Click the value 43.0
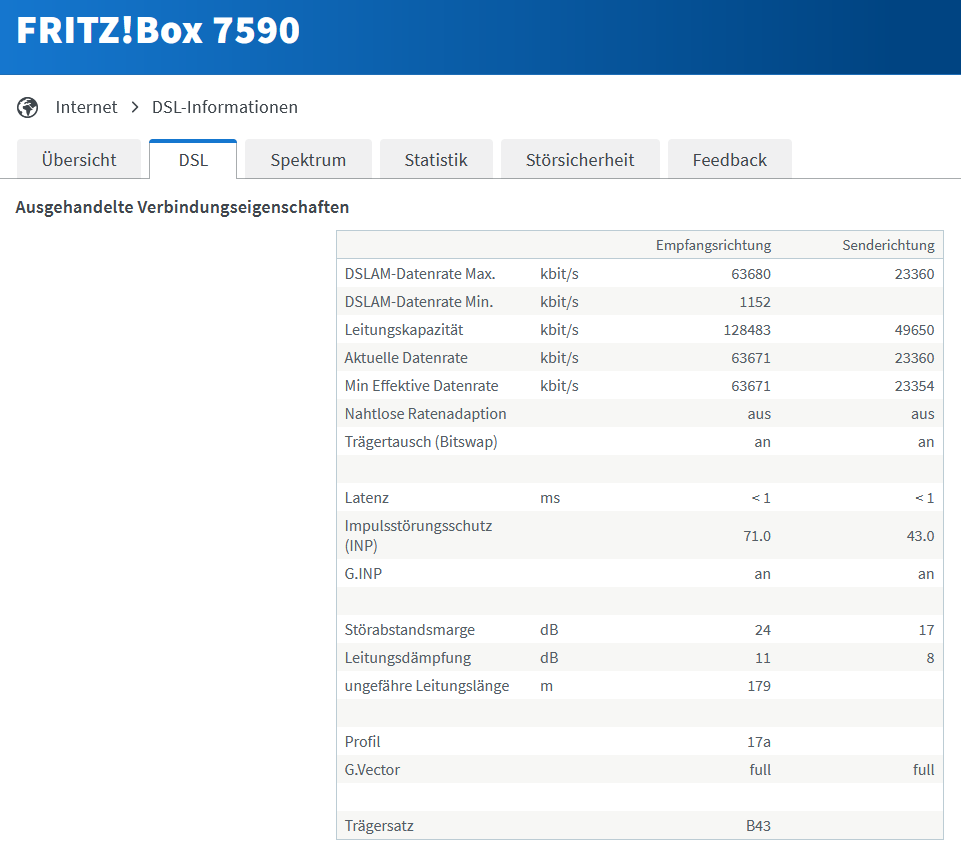The width and height of the screenshot is (961, 849). coord(921,536)
